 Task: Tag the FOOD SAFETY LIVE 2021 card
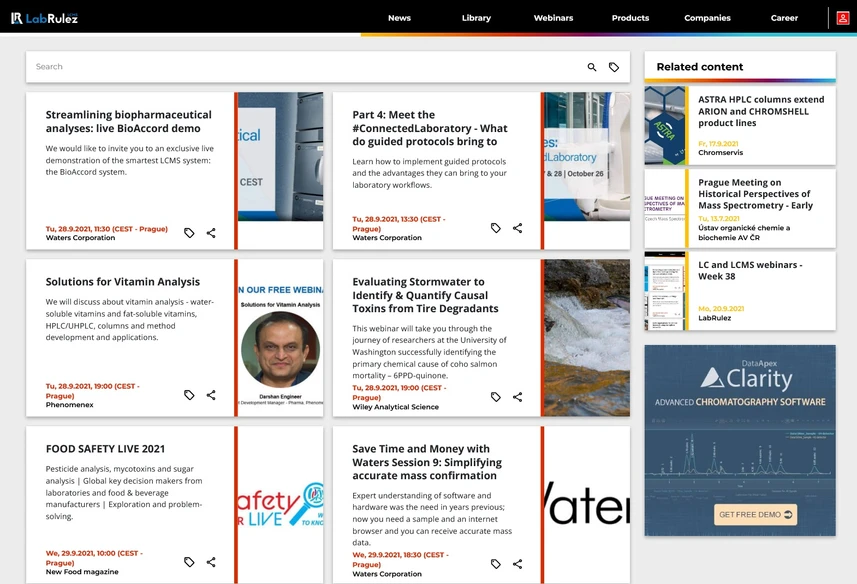[x=189, y=562]
